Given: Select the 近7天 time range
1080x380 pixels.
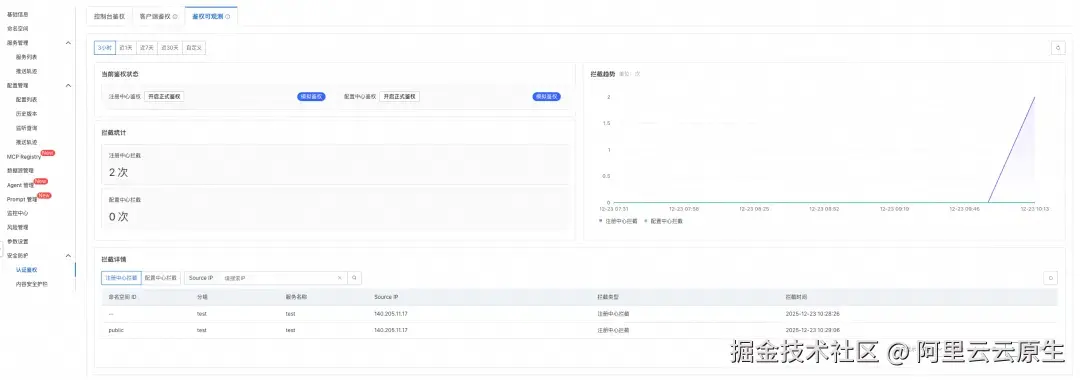Looking at the screenshot, I should [x=147, y=48].
